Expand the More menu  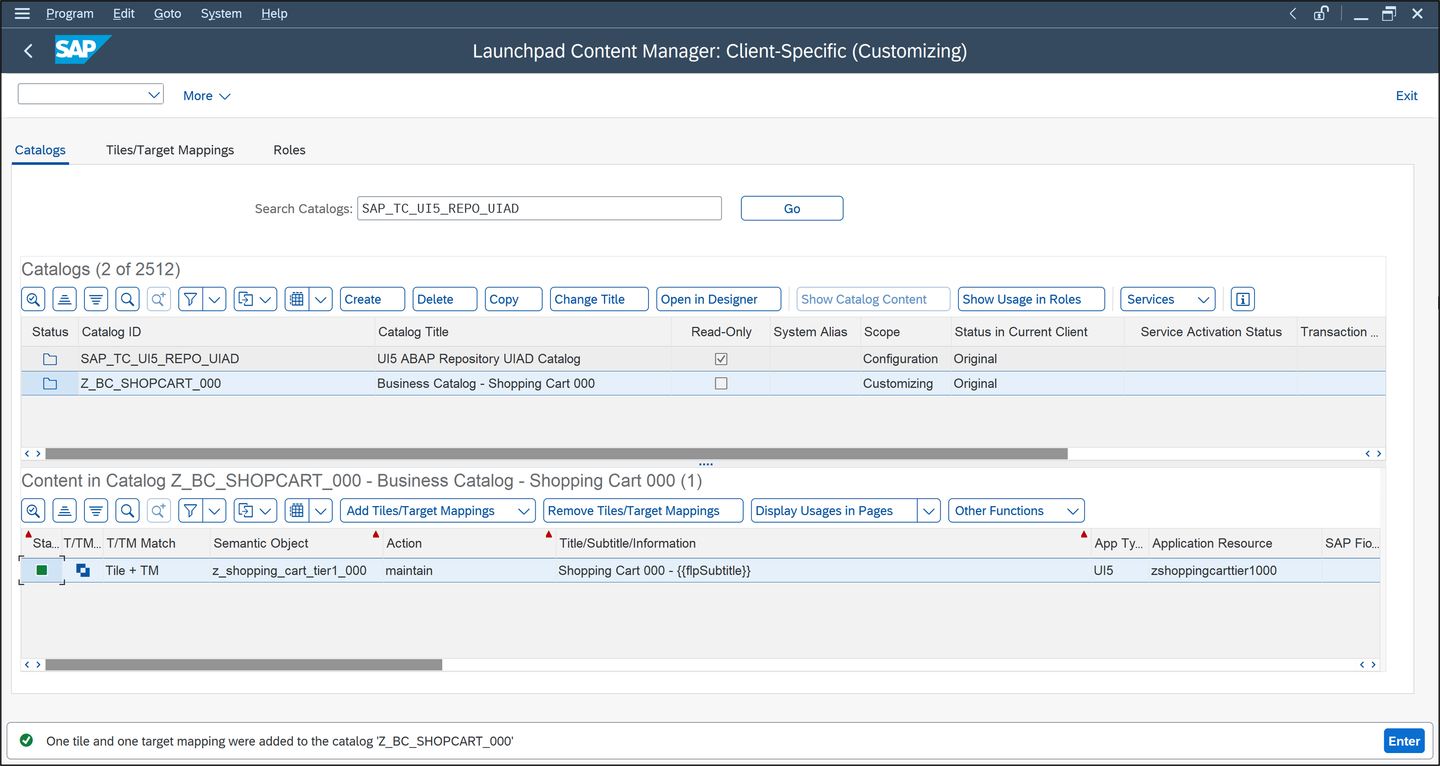tap(207, 96)
